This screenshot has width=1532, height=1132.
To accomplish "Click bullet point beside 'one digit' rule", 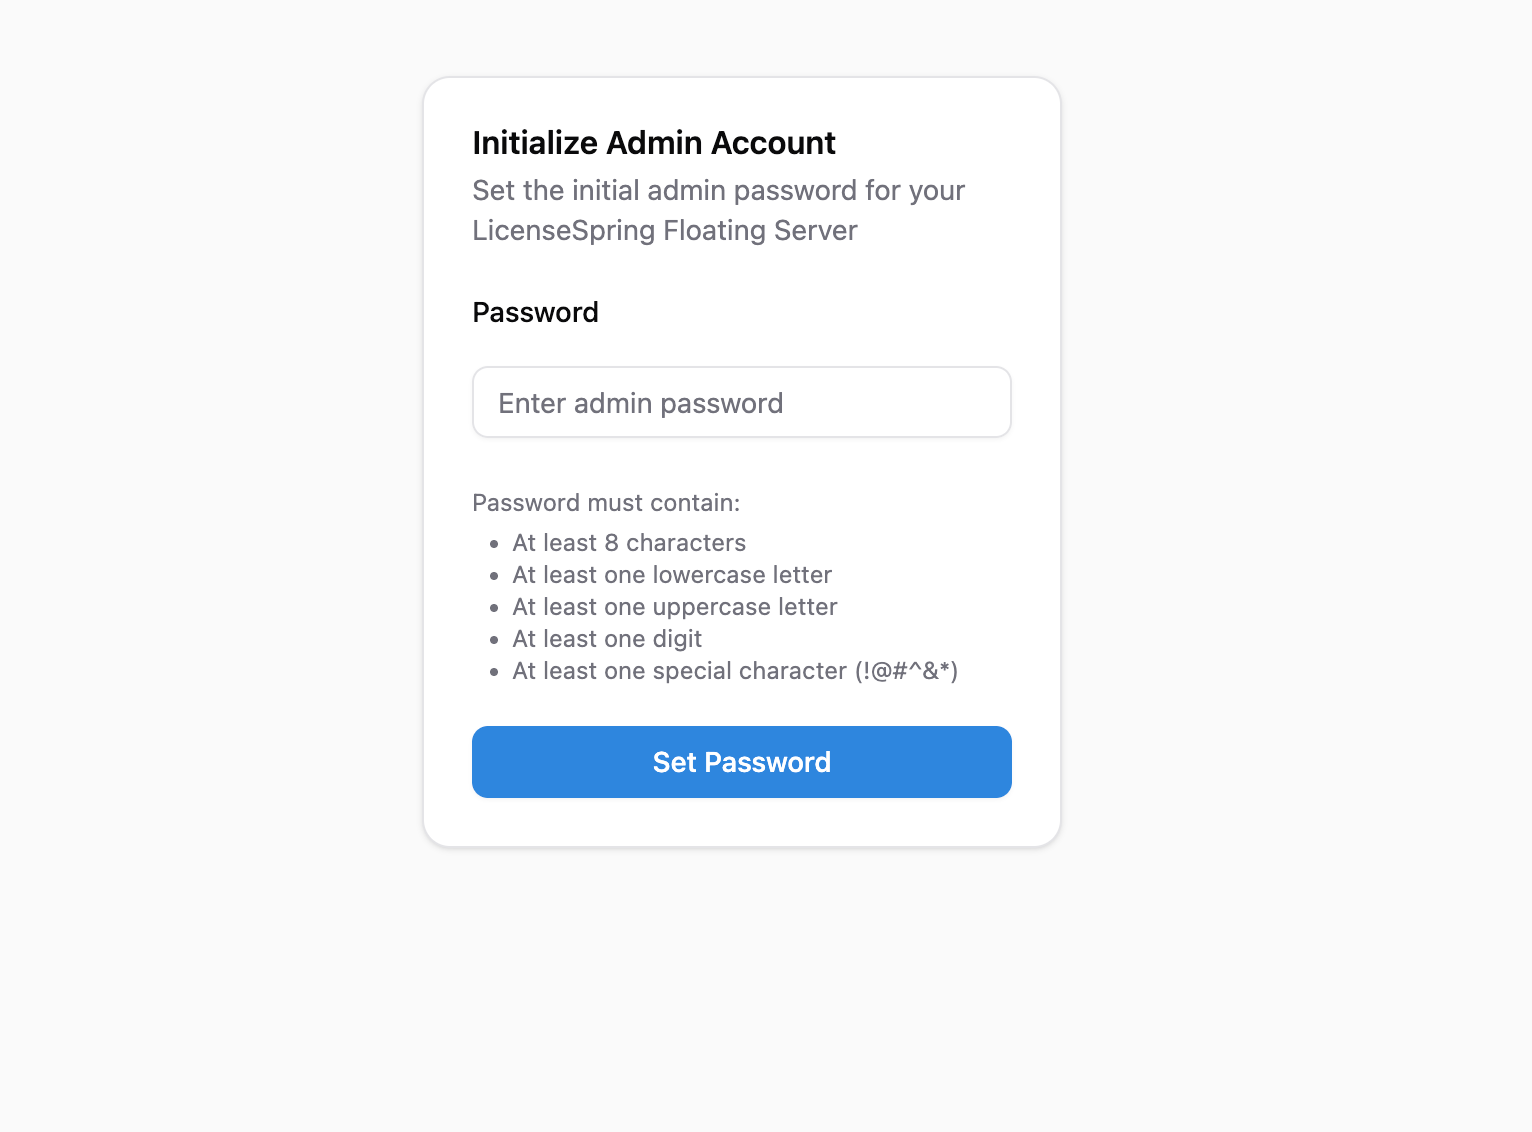I will click(494, 640).
